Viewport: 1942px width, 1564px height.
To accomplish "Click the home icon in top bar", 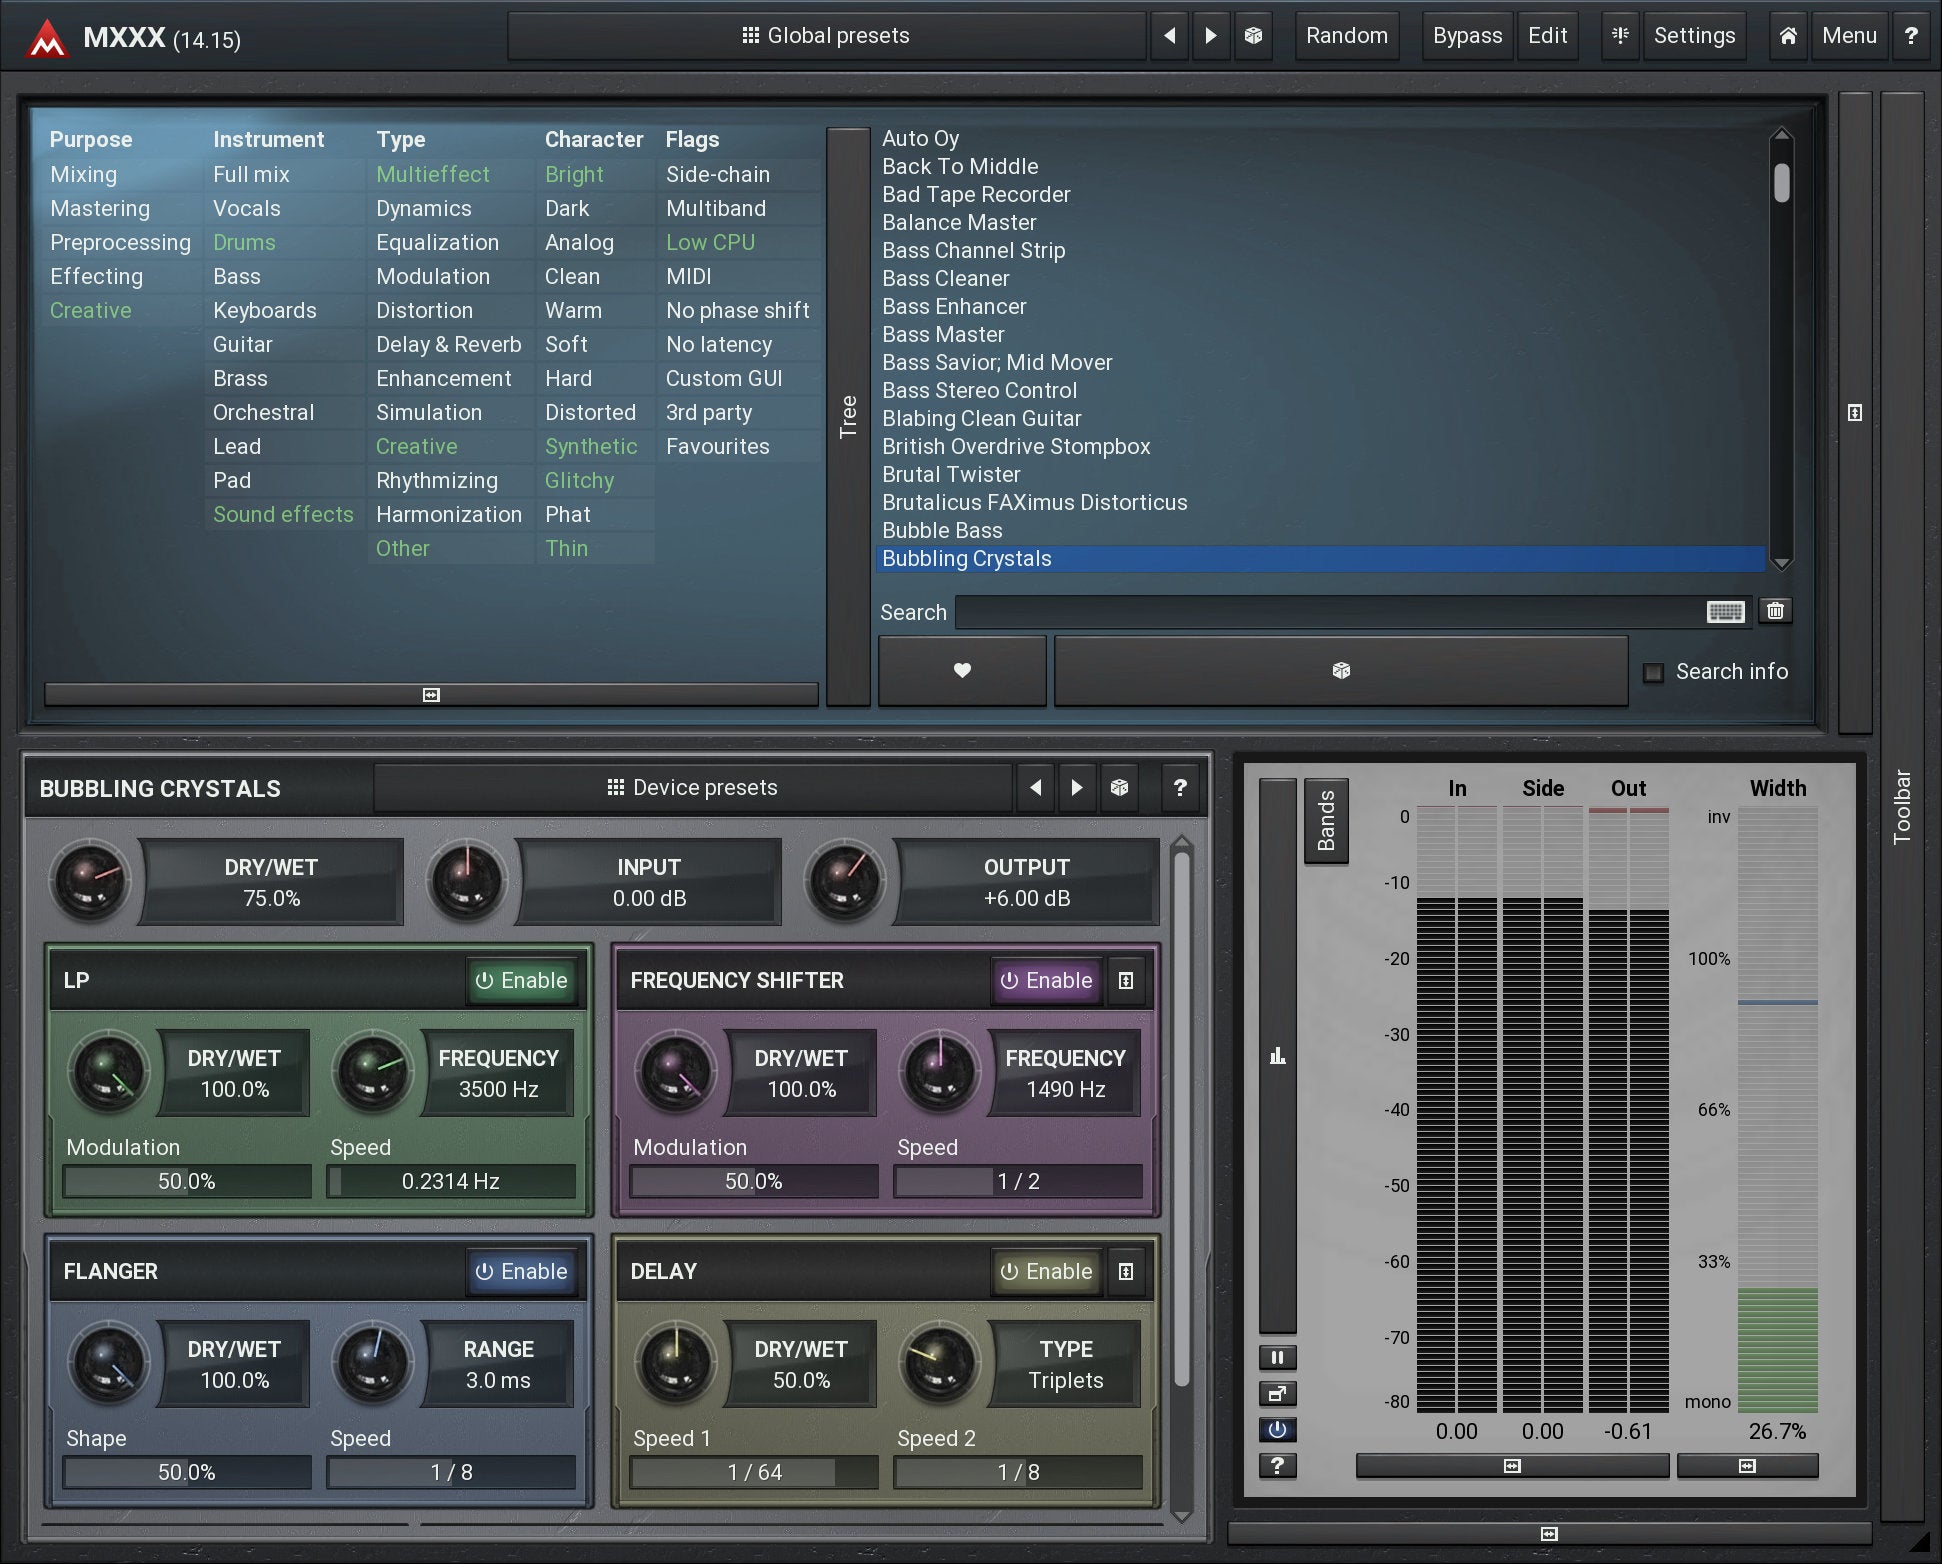I will click(1788, 36).
